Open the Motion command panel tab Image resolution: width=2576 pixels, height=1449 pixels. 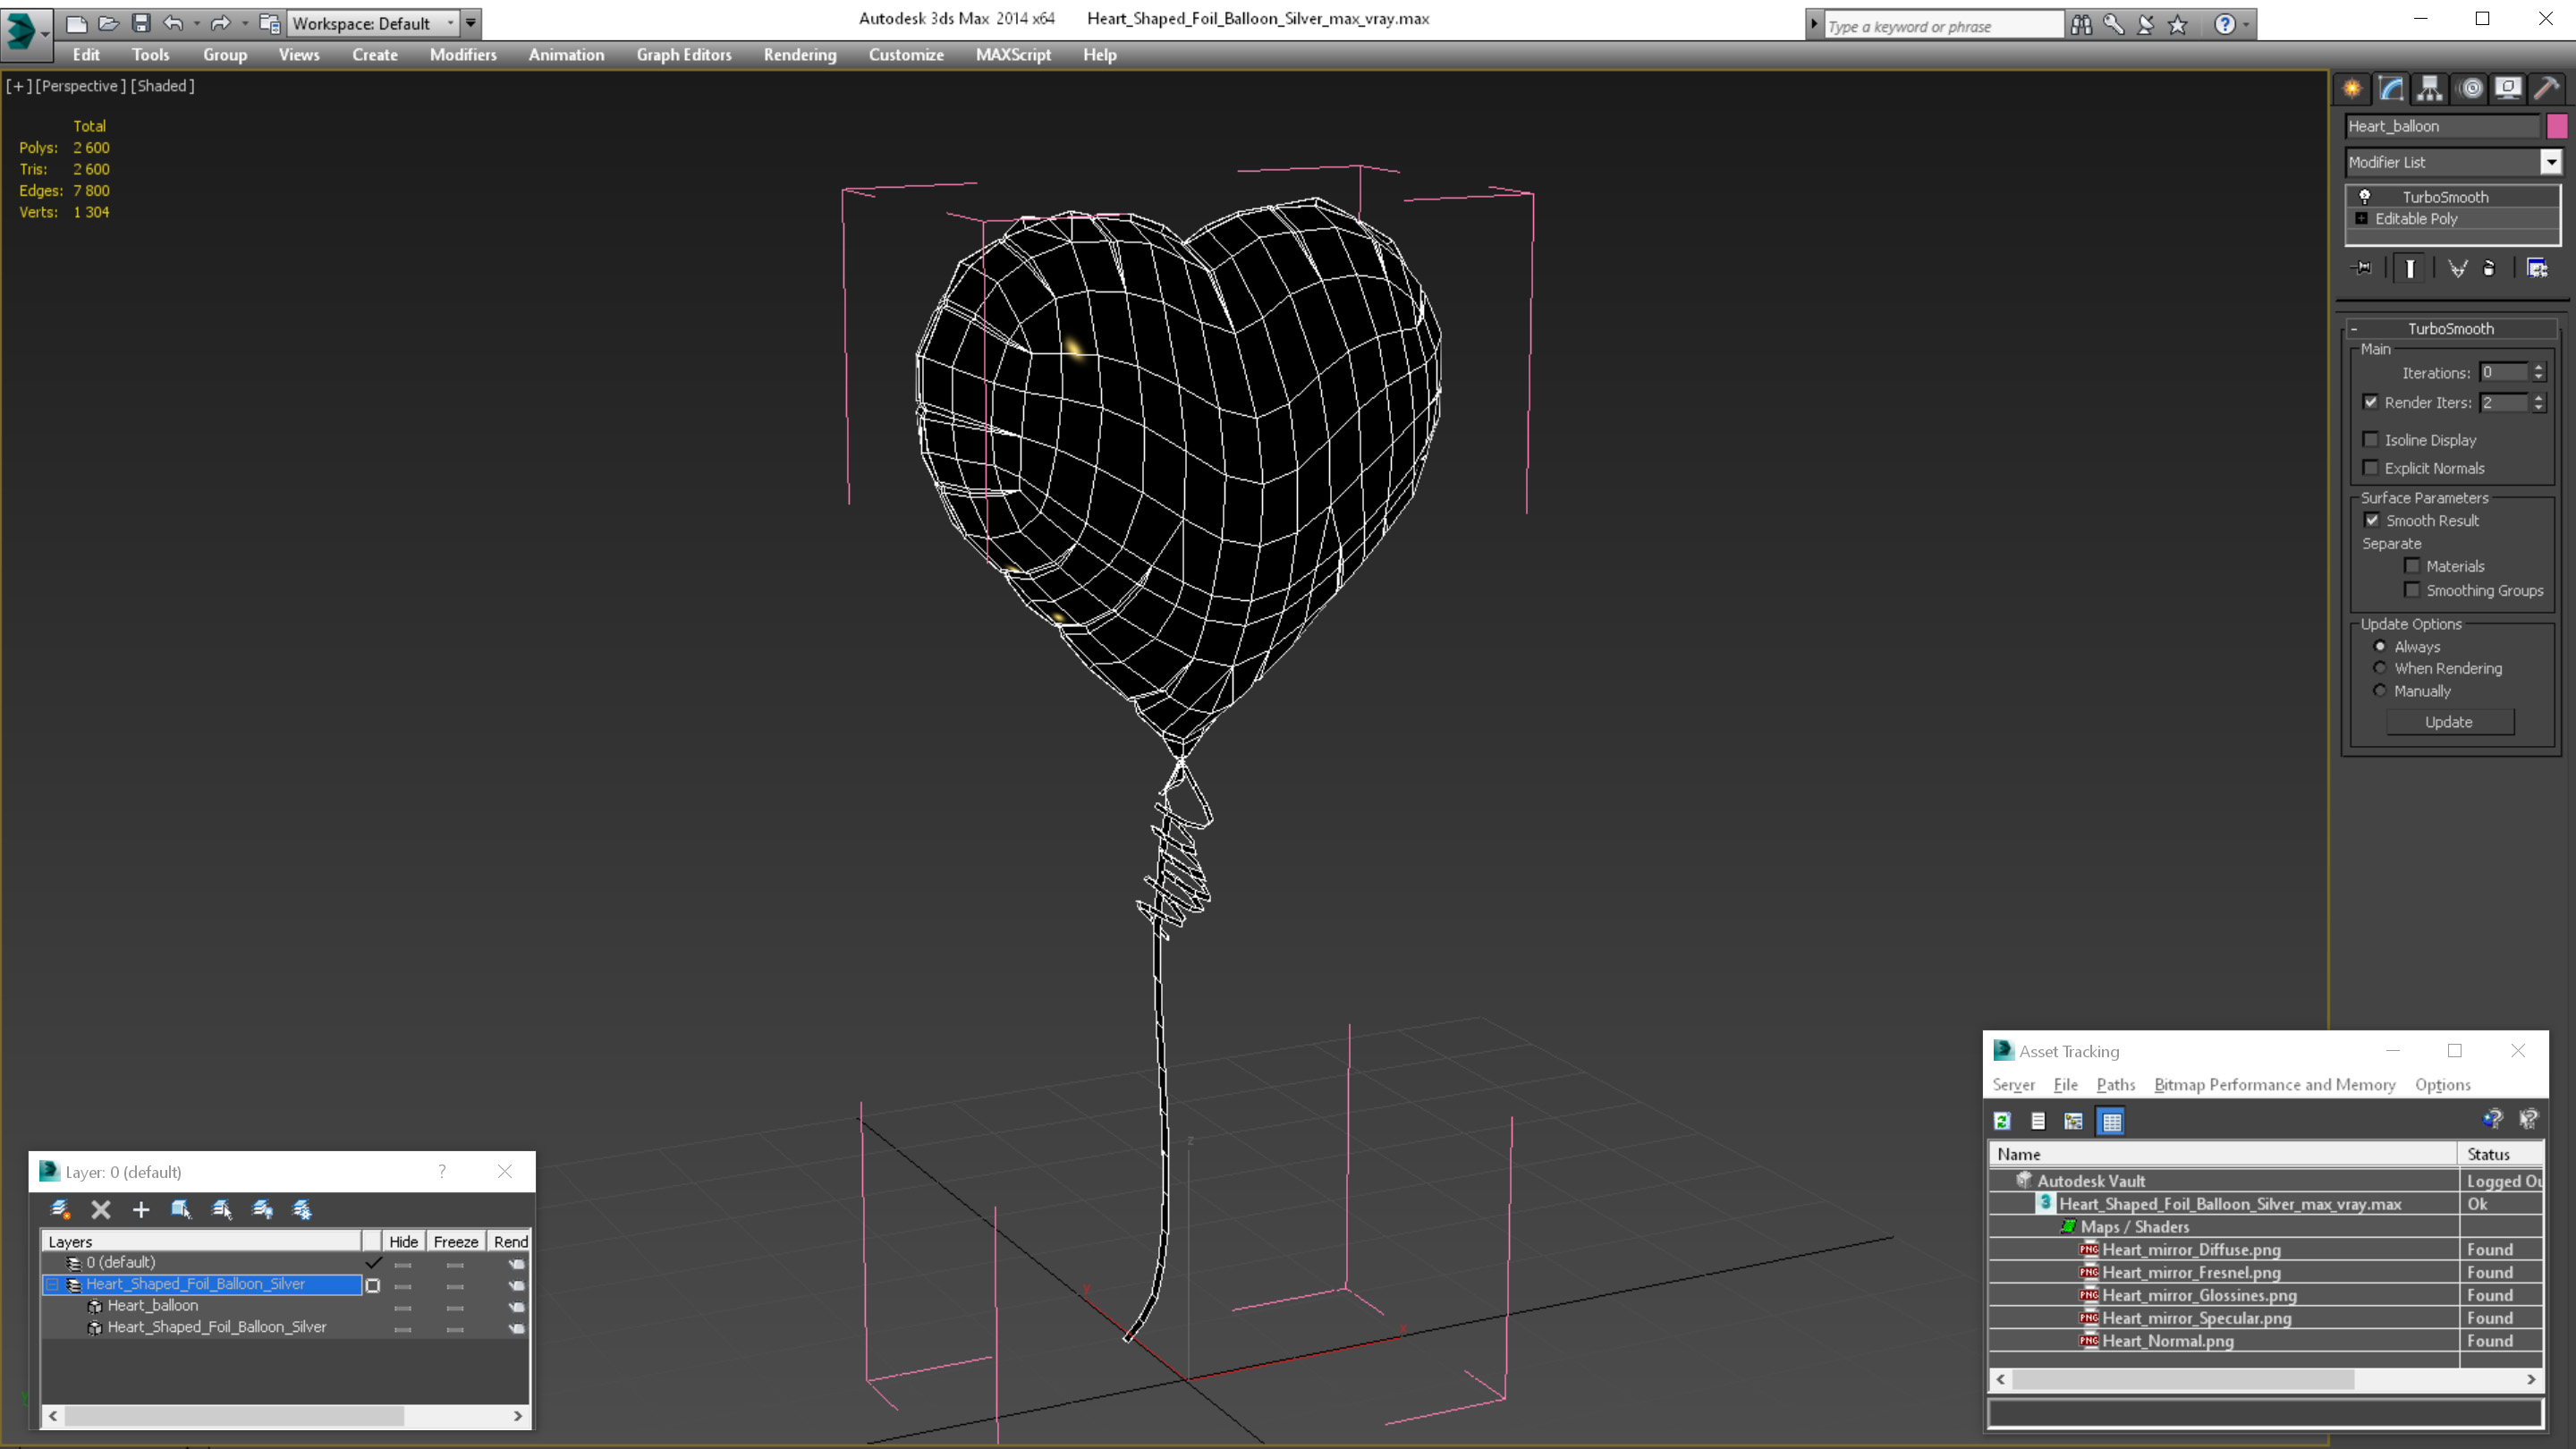pyautogui.click(x=2470, y=89)
